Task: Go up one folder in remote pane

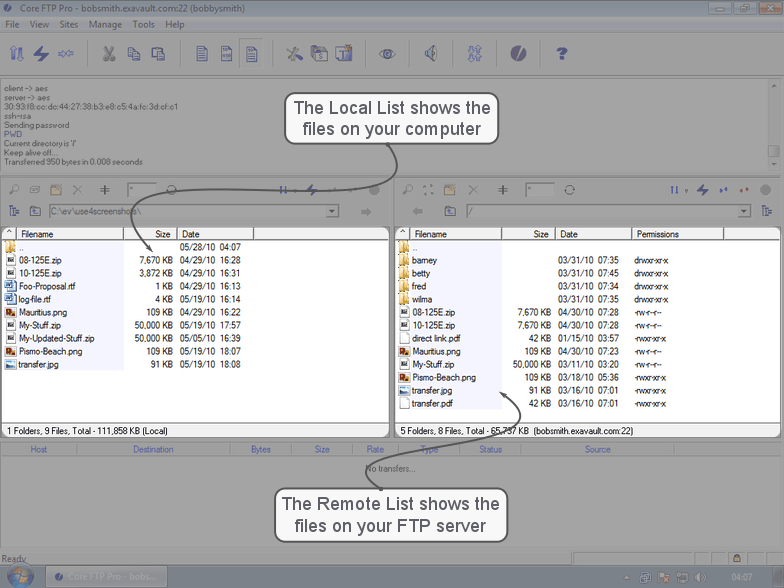Action: [450, 212]
